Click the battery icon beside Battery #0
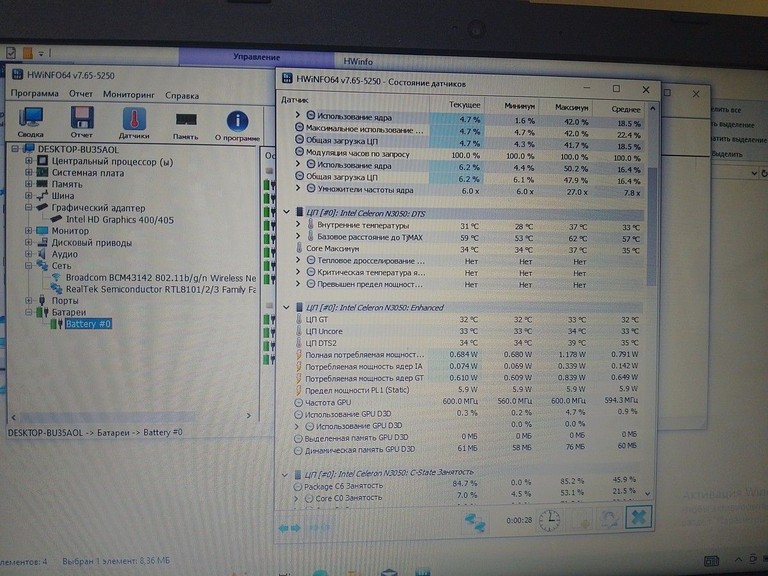This screenshot has width=768, height=576. point(56,324)
